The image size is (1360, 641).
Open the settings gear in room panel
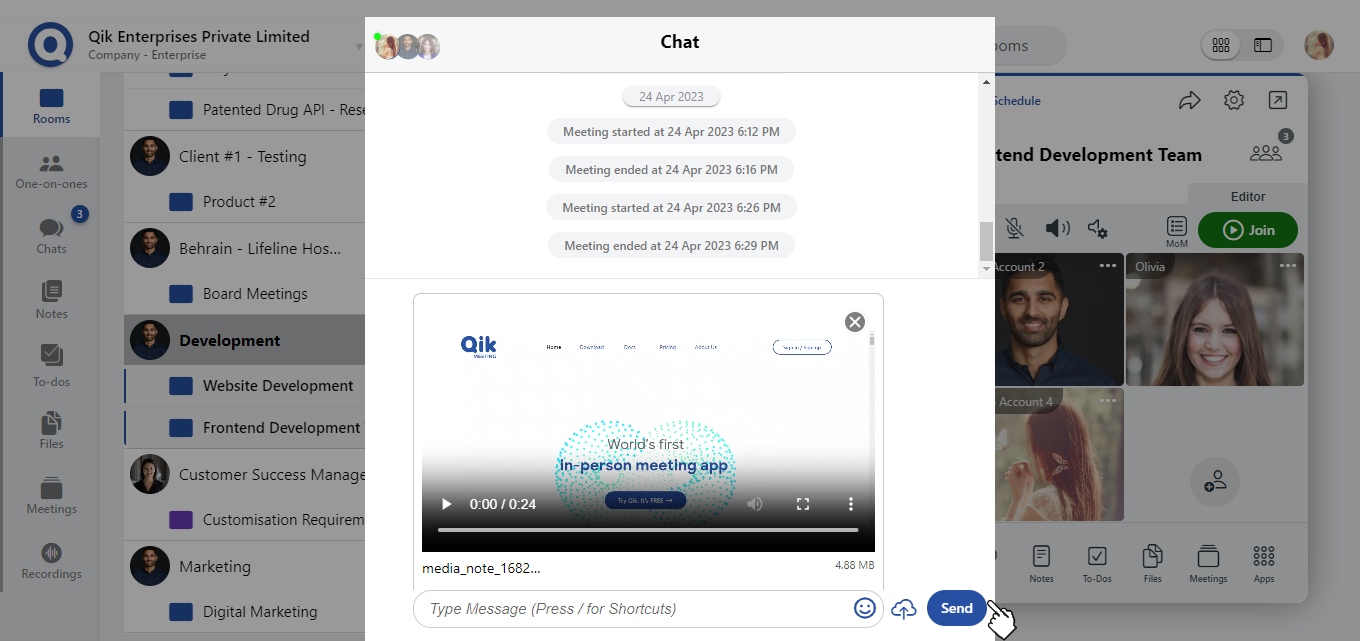[x=1234, y=100]
